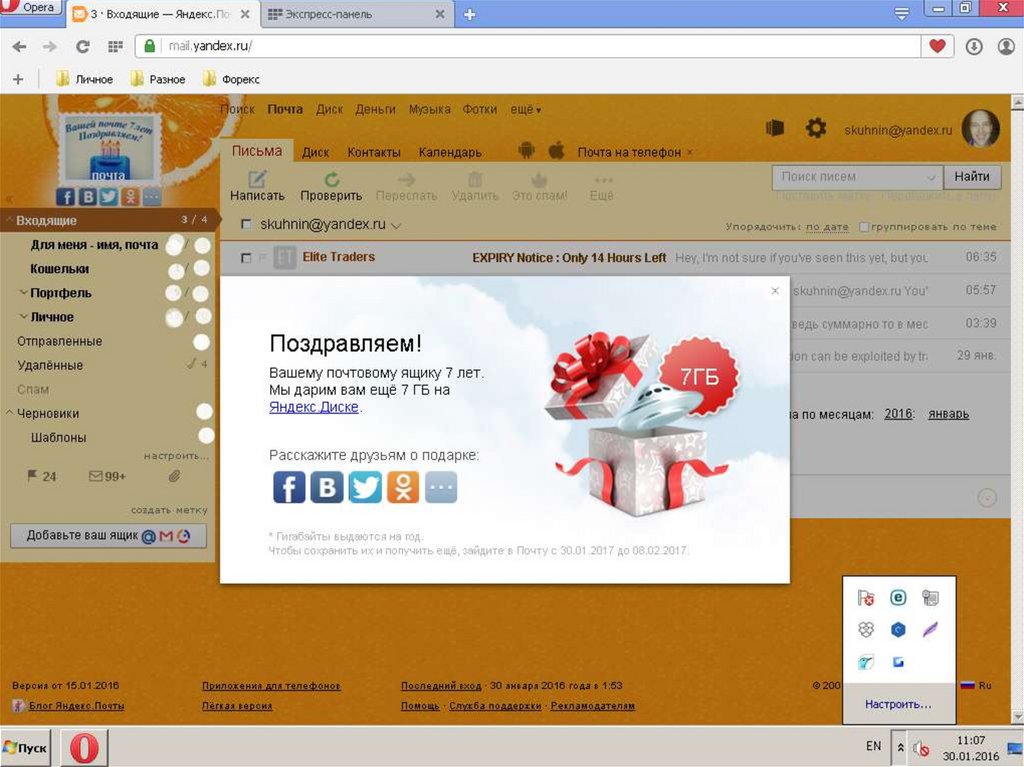This screenshot has height=767, width=1024.
Task: Collapse the Личное mail folder
Action: [x=24, y=316]
